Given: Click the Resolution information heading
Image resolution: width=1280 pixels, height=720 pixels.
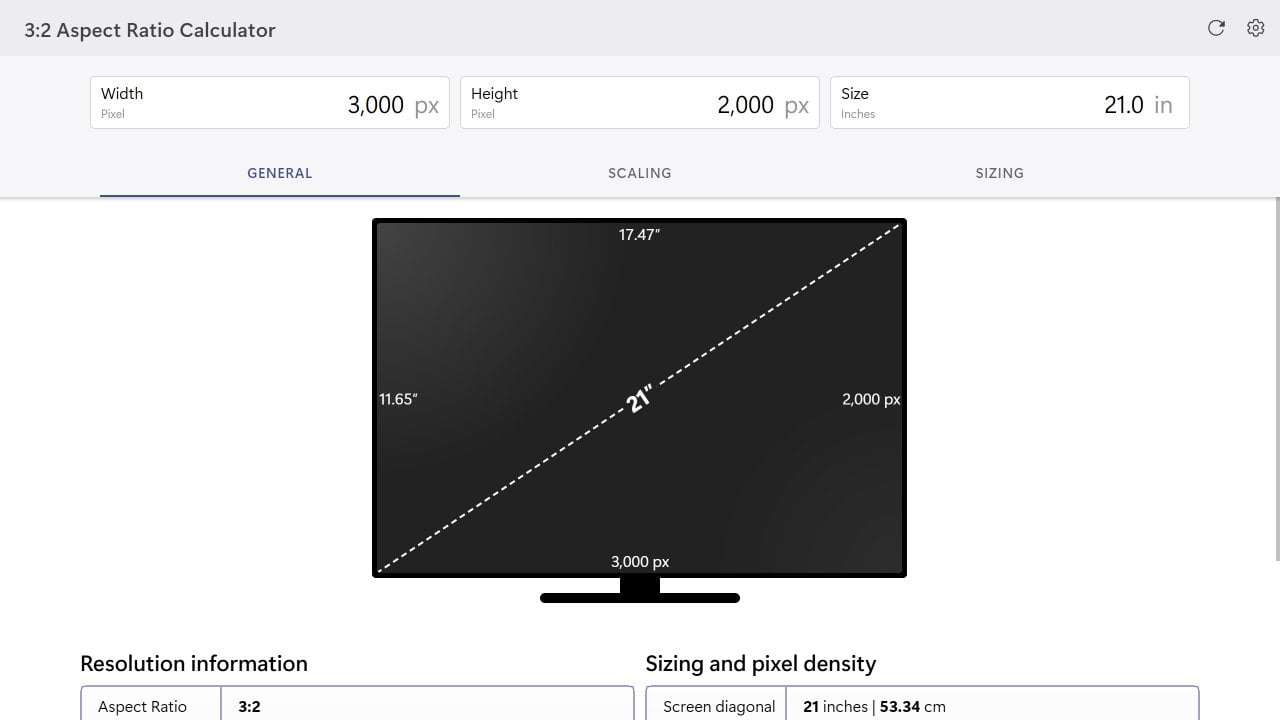Looking at the screenshot, I should (193, 663).
